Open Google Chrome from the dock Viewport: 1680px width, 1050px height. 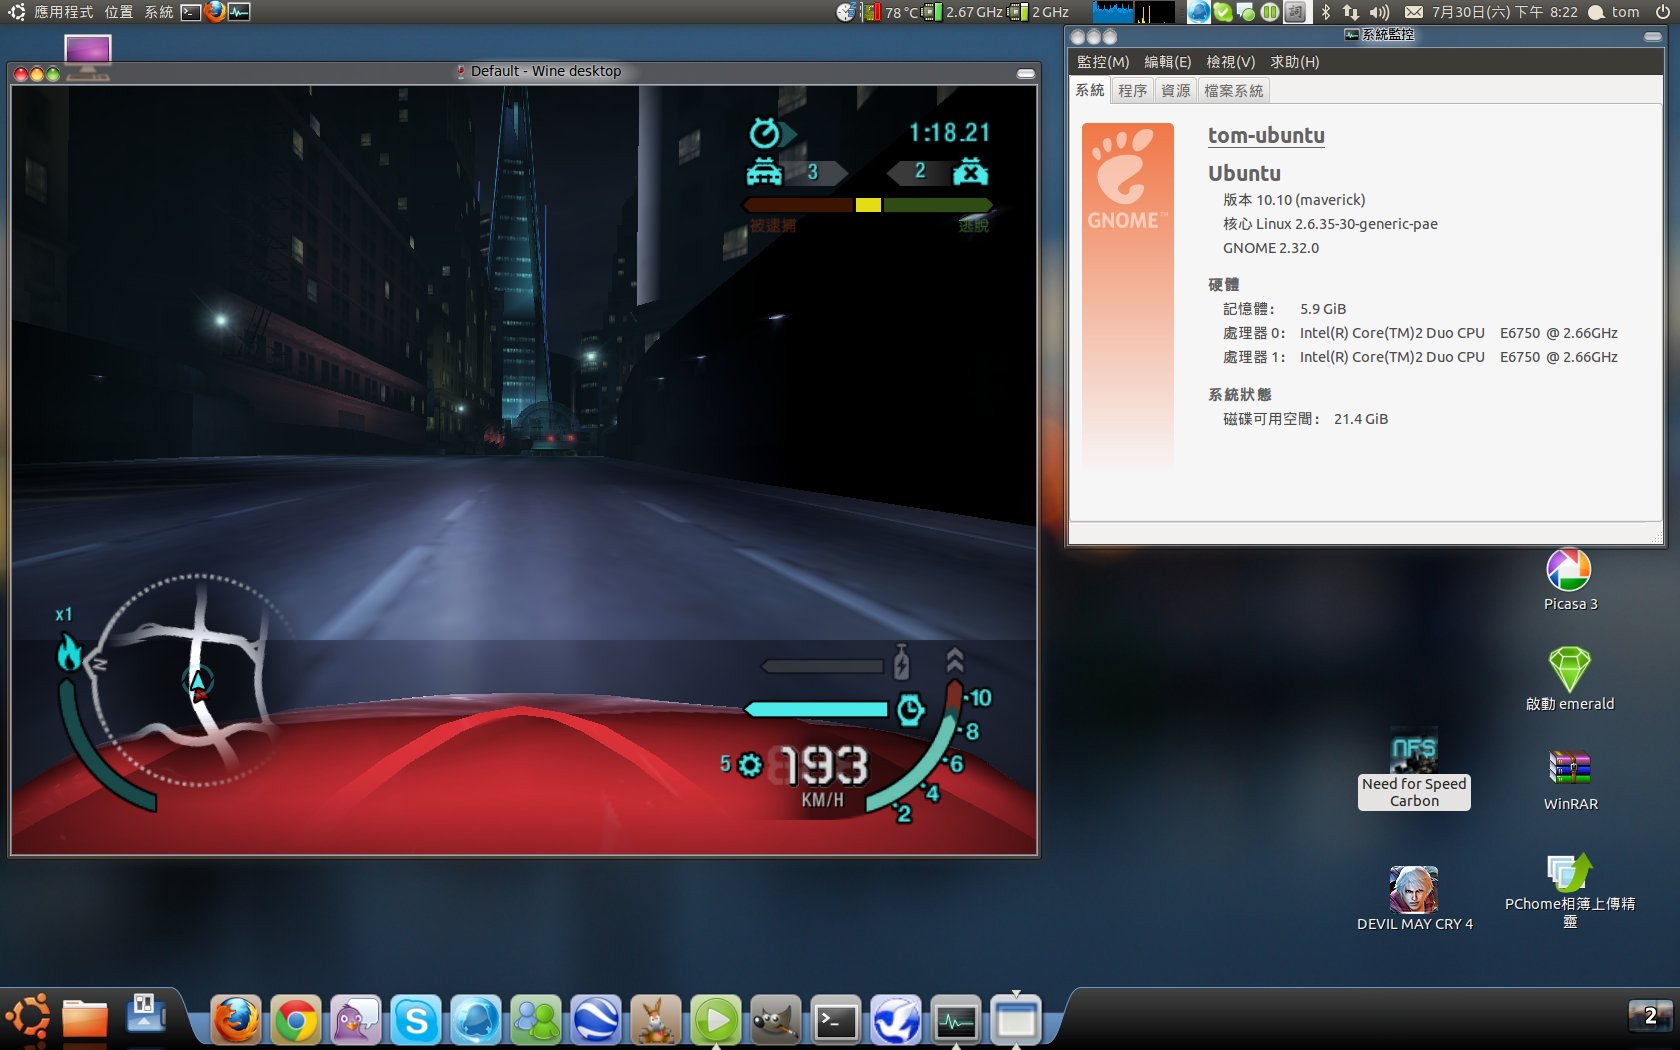click(296, 1021)
